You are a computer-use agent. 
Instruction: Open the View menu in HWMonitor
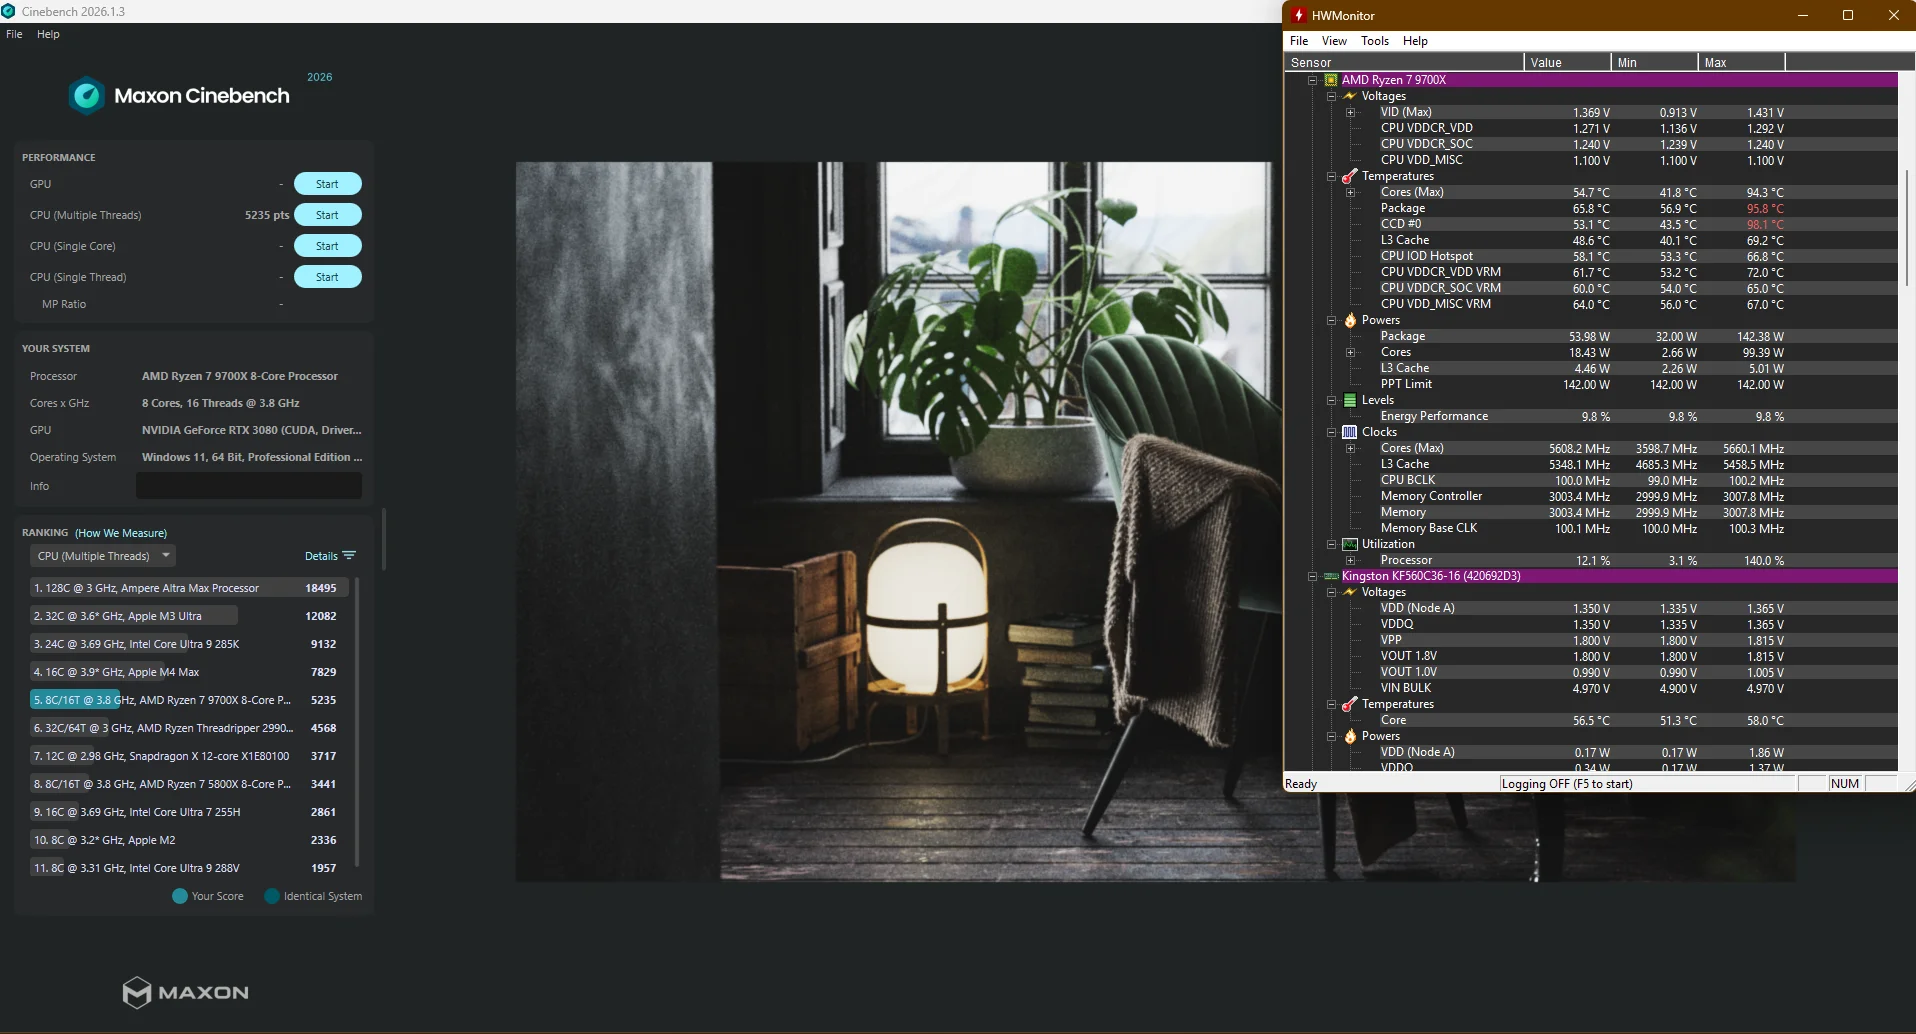(1334, 41)
